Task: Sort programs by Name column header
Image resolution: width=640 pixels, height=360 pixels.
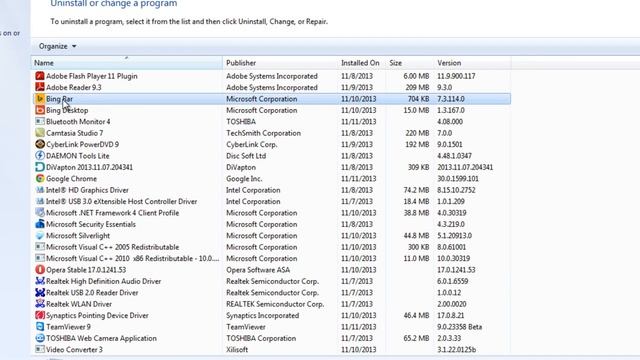Action: [127, 63]
